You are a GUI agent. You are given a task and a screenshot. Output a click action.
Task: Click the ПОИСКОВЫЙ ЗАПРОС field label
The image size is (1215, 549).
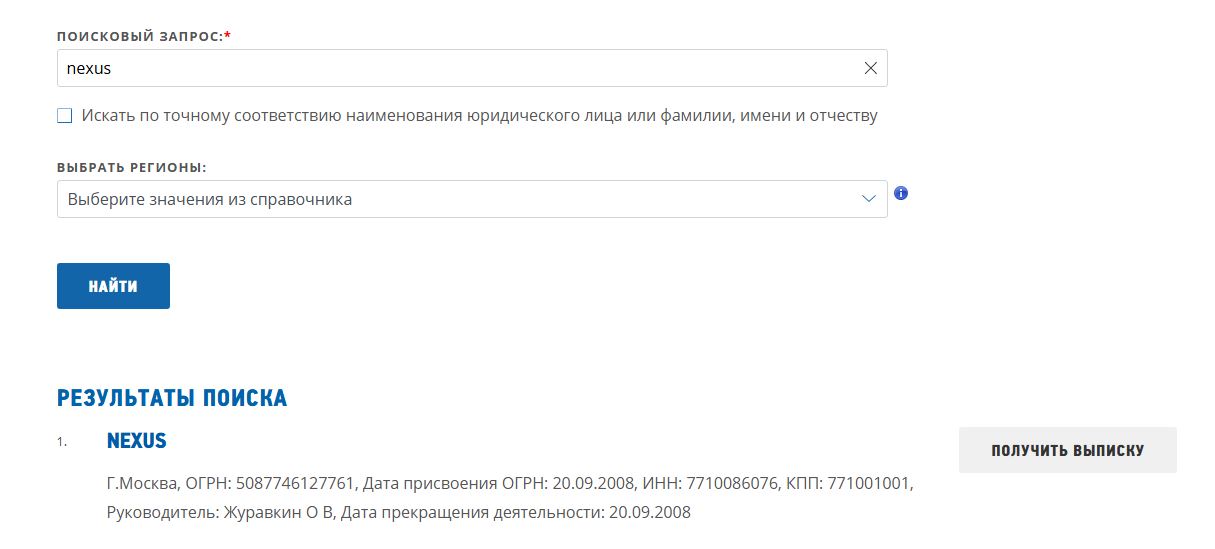click(x=139, y=36)
